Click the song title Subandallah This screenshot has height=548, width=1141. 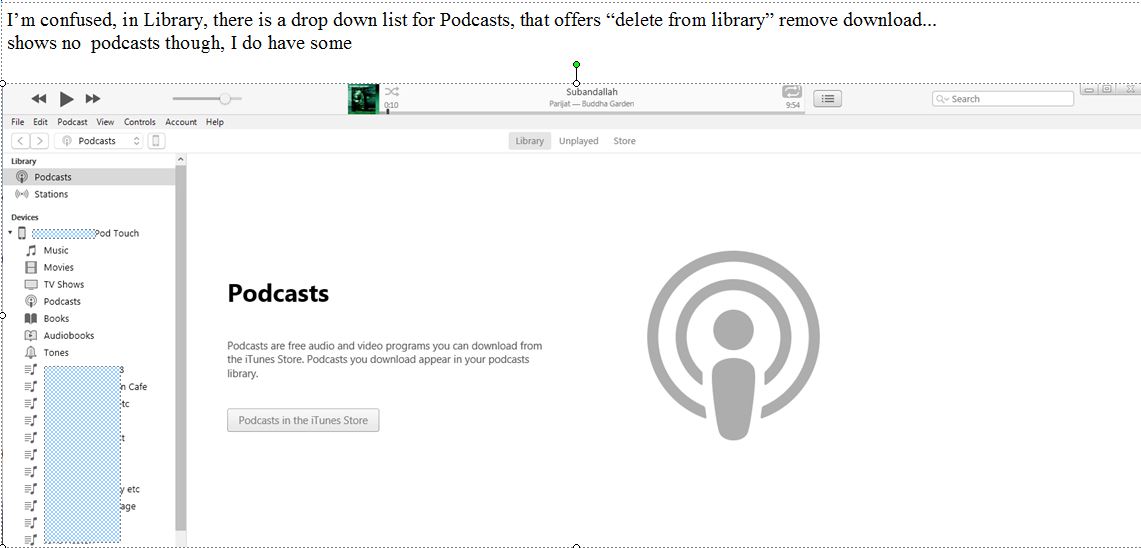(592, 92)
